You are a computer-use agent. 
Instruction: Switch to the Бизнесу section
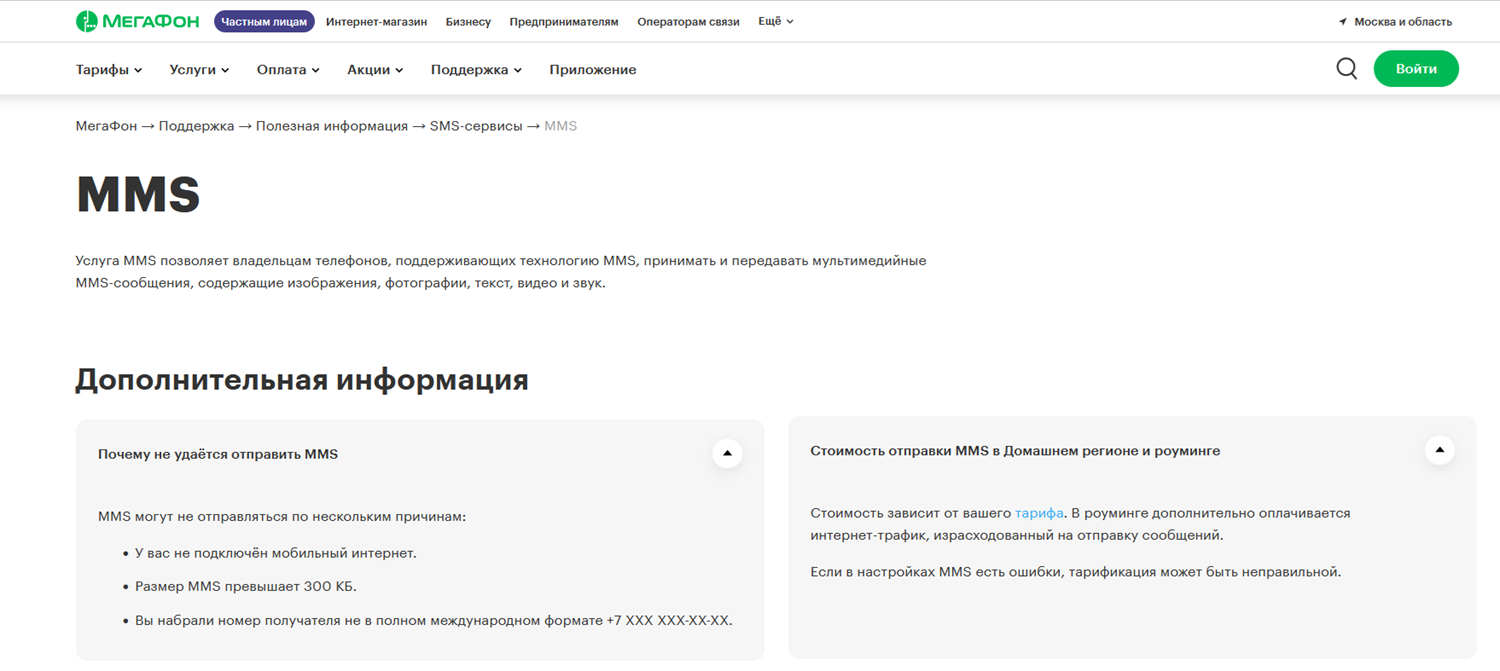click(x=468, y=22)
